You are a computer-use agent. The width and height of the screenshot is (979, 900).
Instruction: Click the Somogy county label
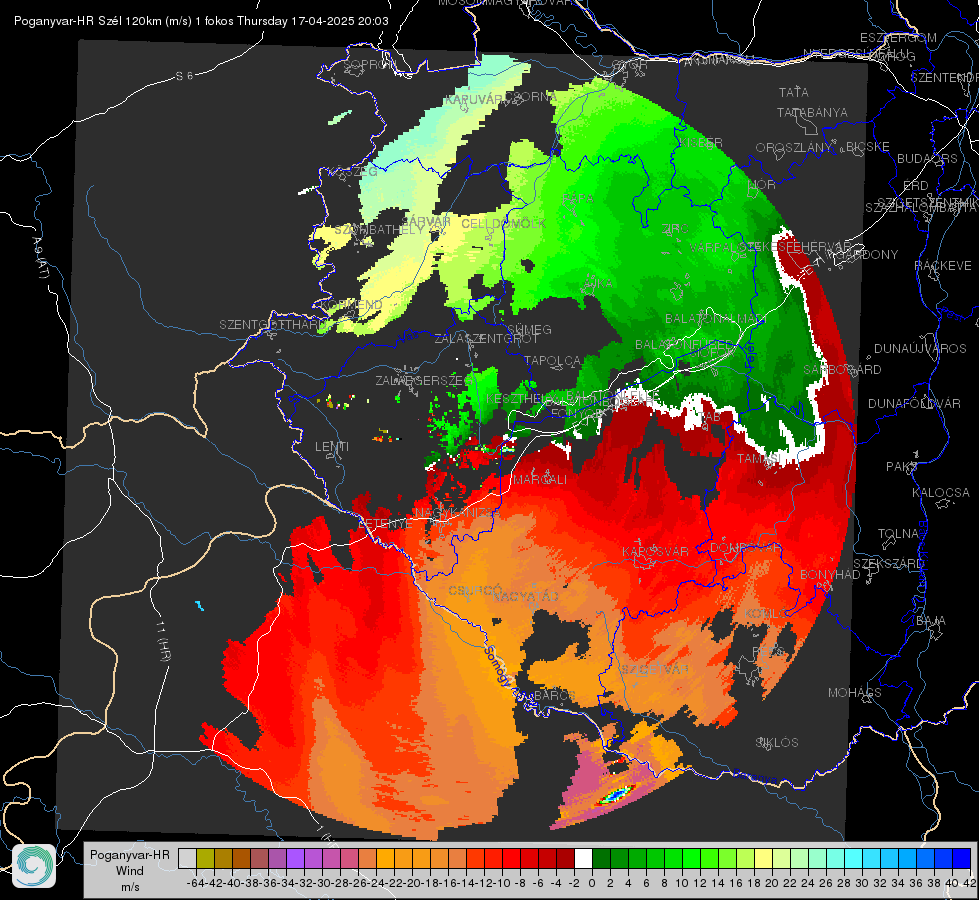coord(498,666)
